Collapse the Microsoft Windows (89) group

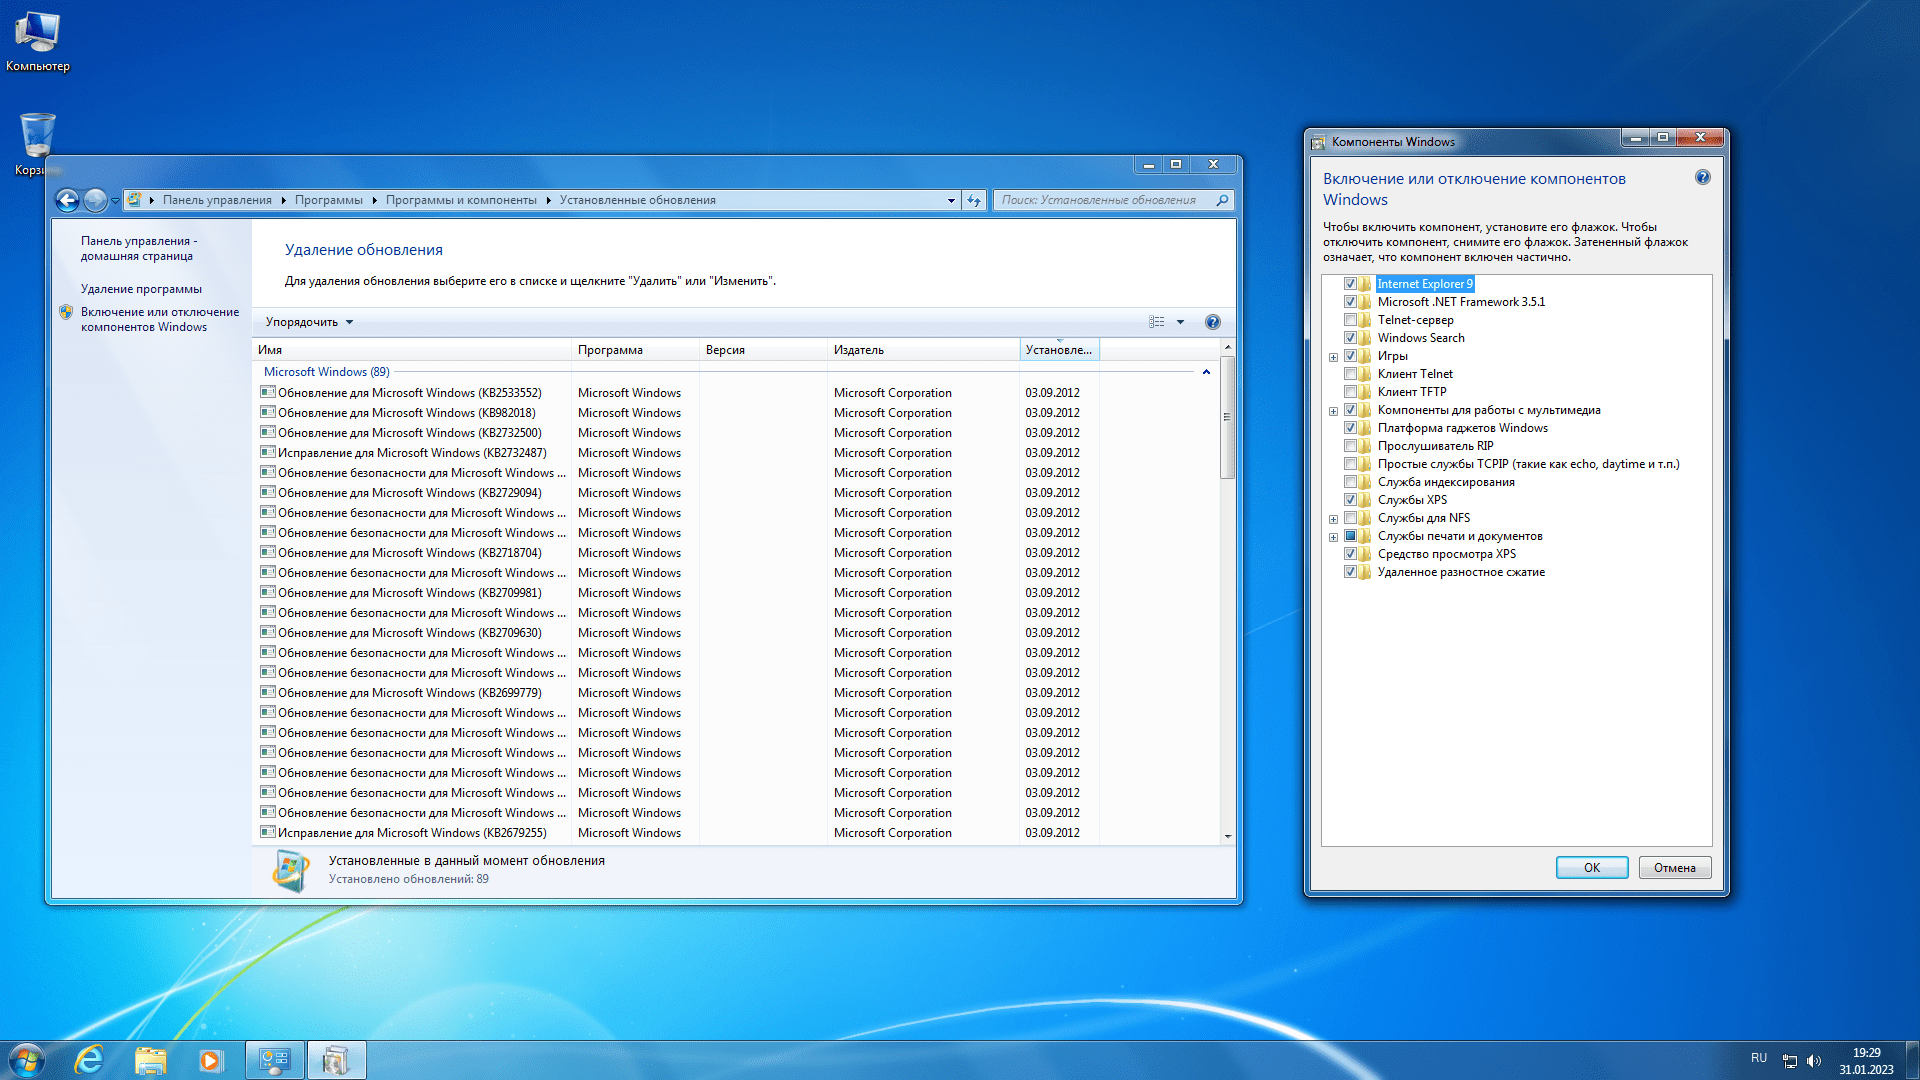[1206, 372]
